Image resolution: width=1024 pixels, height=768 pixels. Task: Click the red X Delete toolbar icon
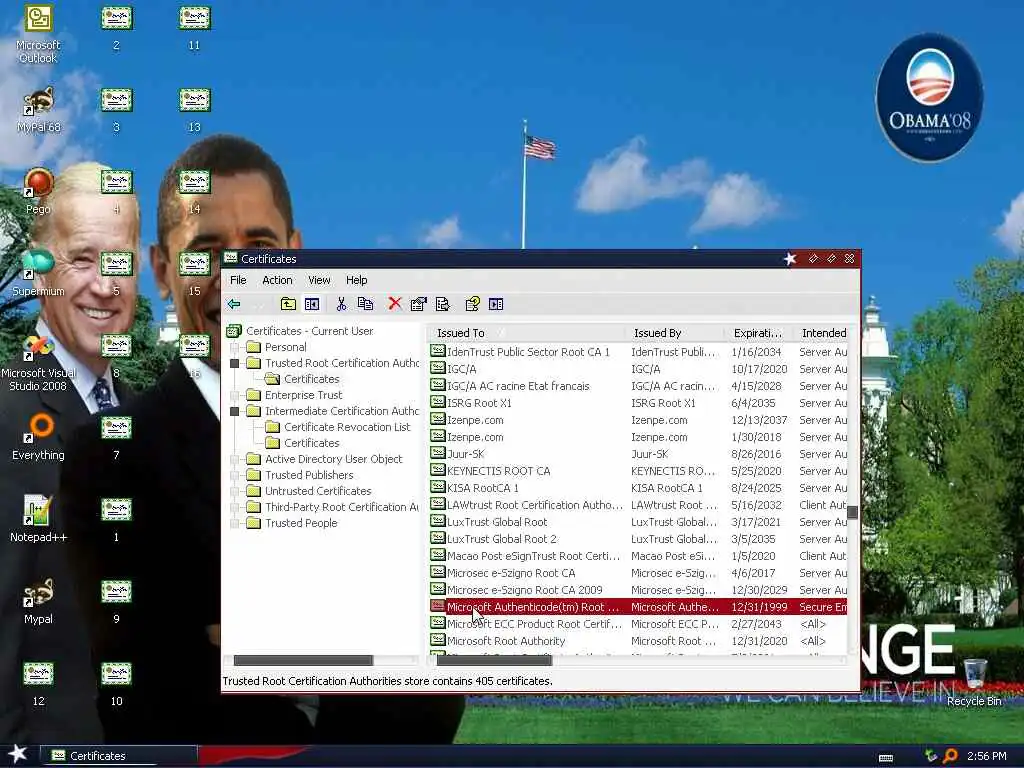click(x=394, y=304)
